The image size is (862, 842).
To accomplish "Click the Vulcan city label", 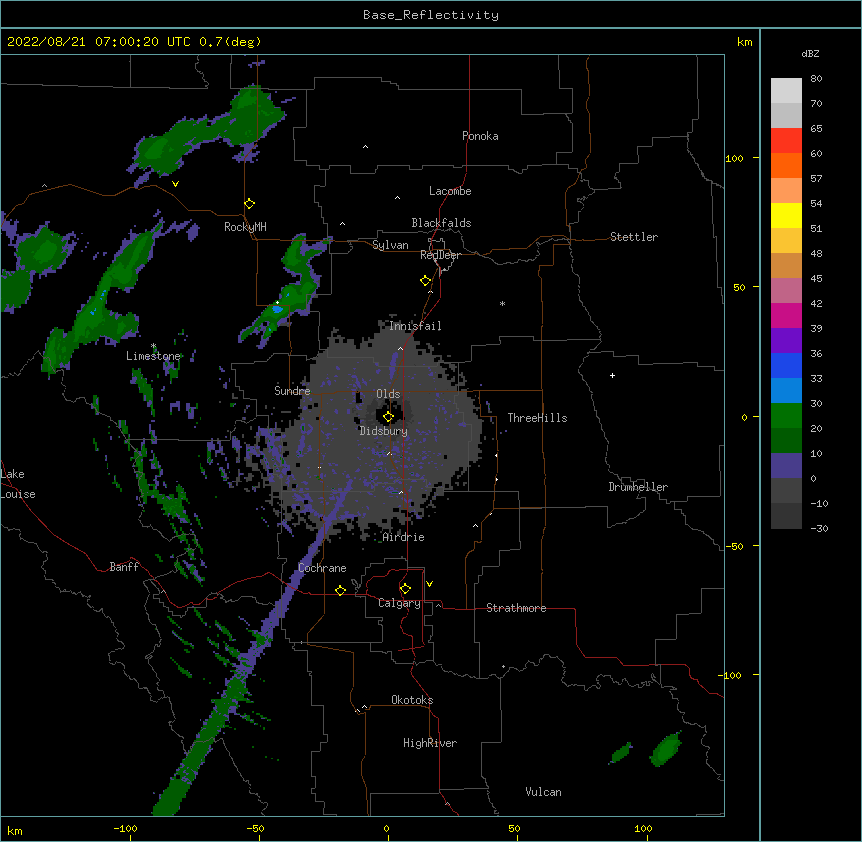I will point(543,792).
